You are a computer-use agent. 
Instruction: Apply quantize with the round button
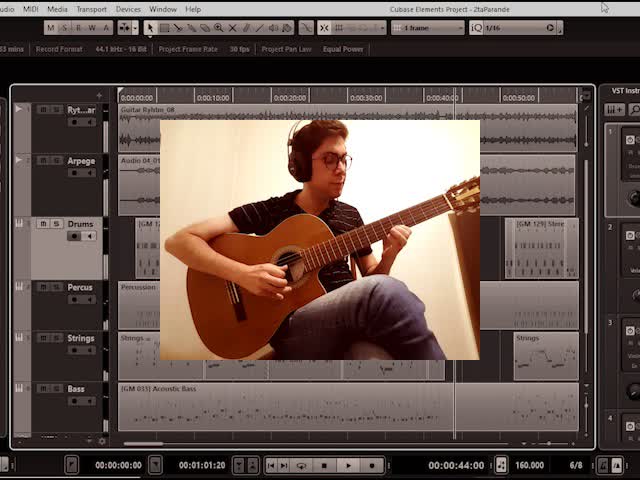[550, 28]
